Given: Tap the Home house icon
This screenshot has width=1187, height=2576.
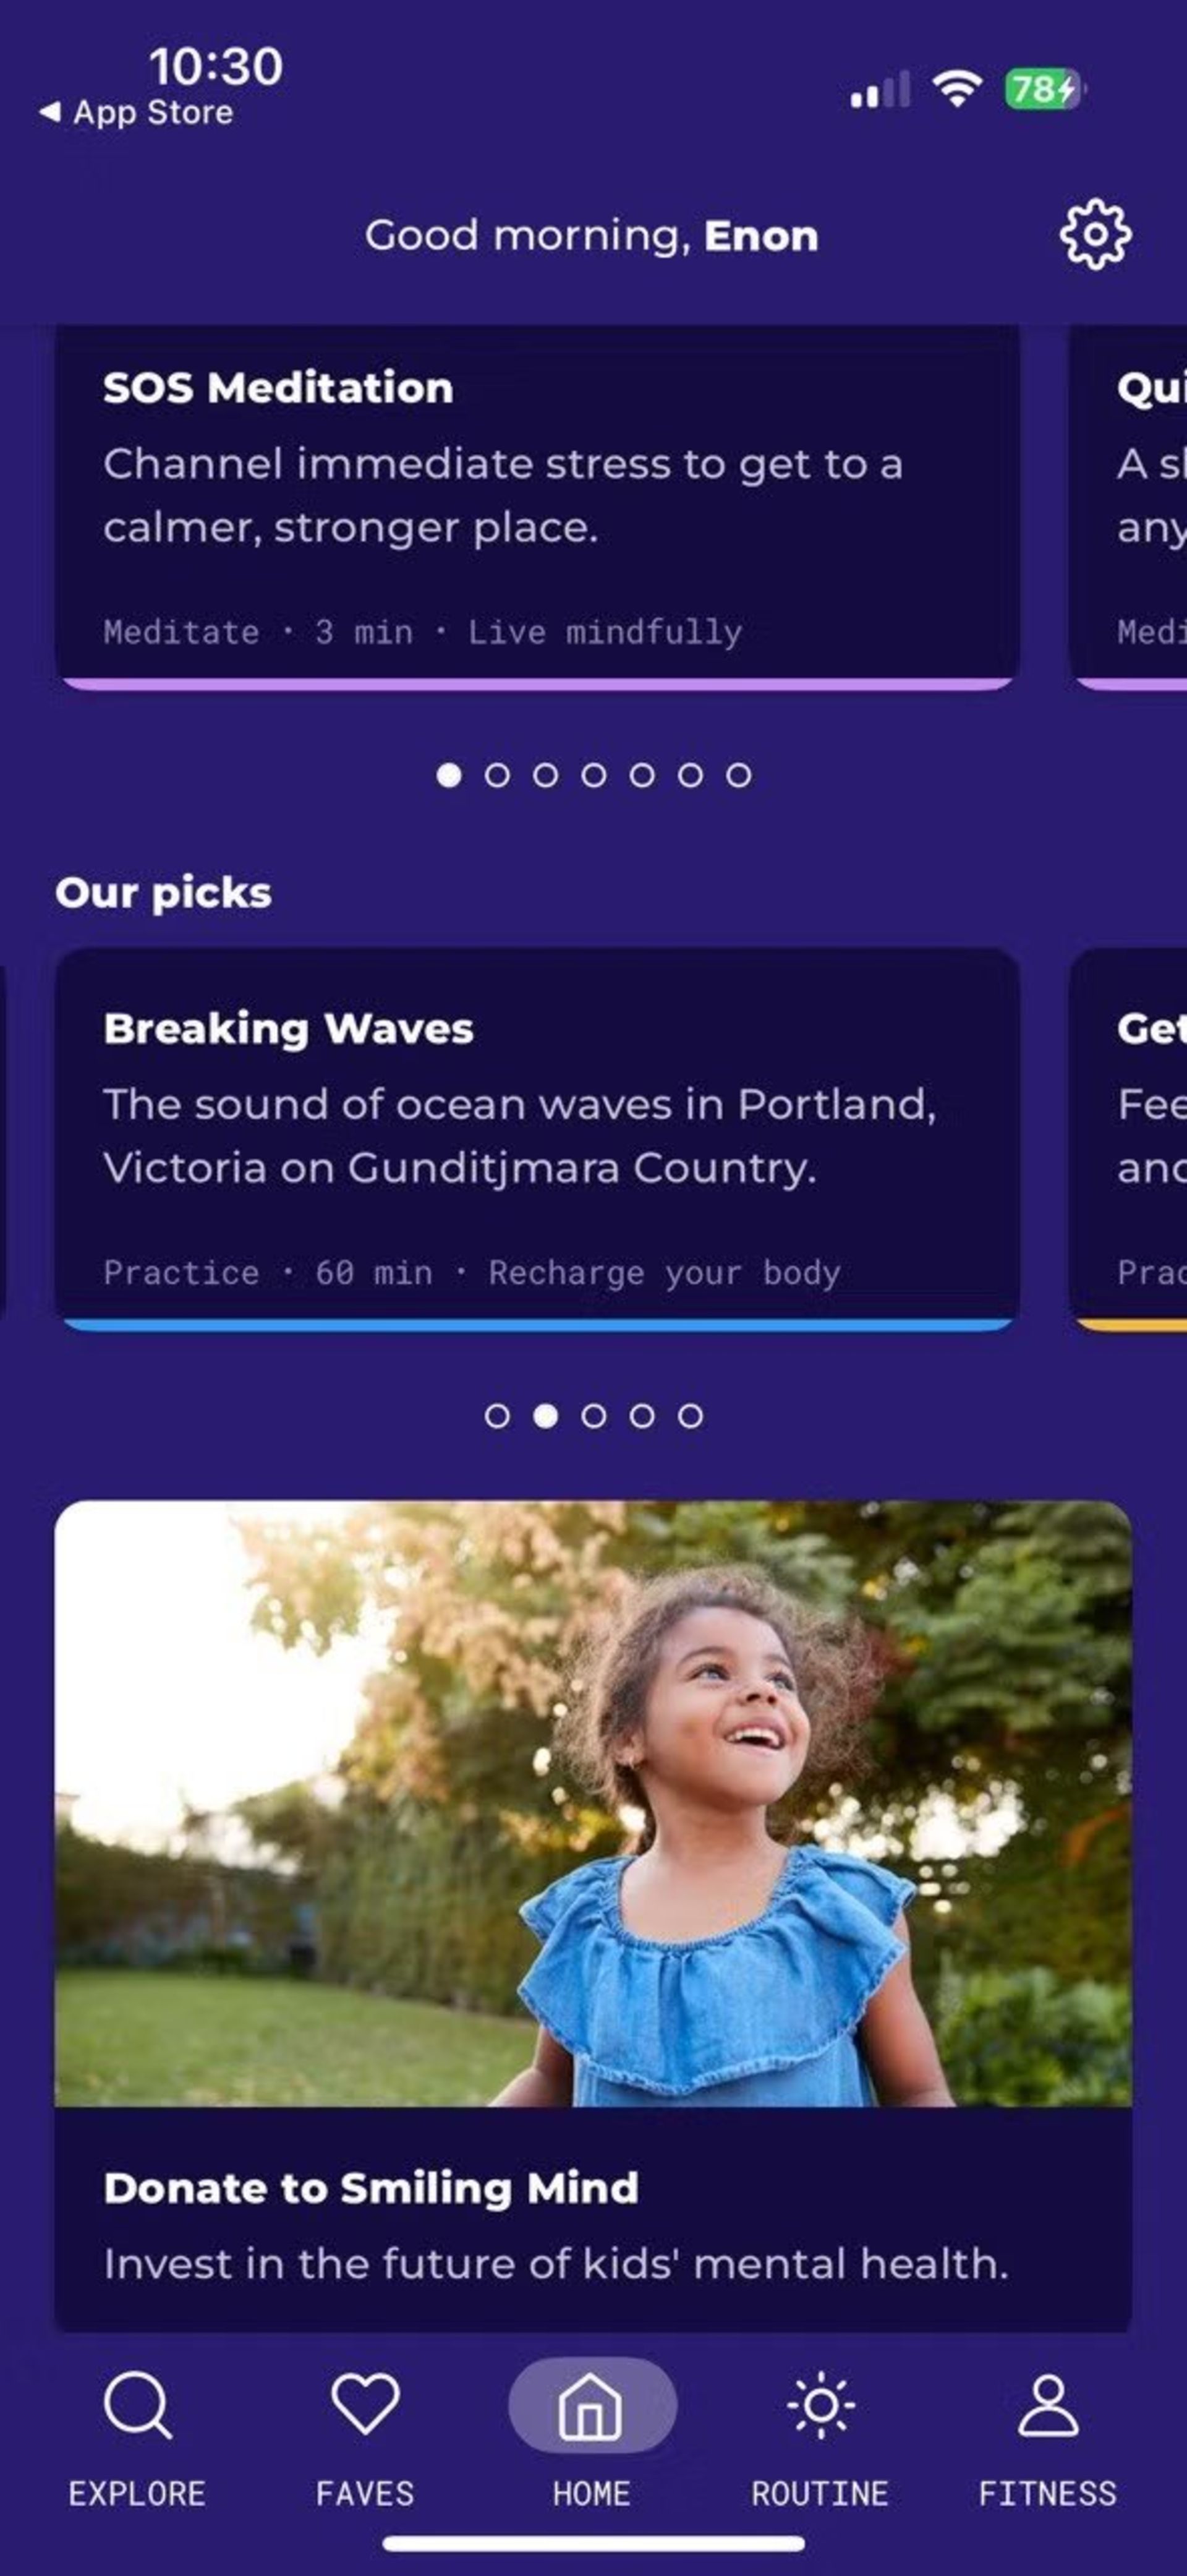Looking at the screenshot, I should pos(592,2406).
